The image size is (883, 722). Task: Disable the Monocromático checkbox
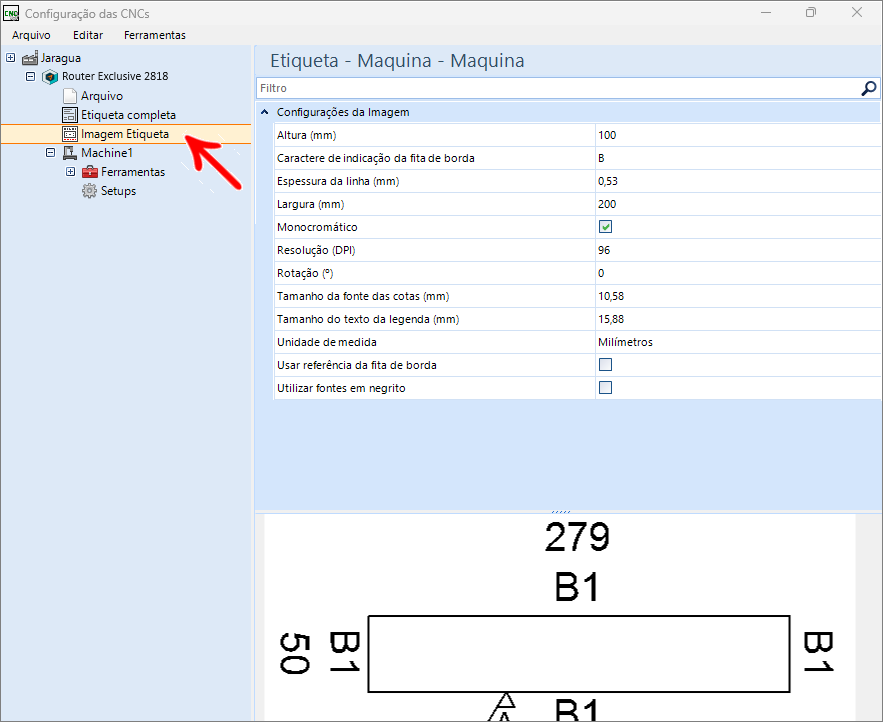605,227
